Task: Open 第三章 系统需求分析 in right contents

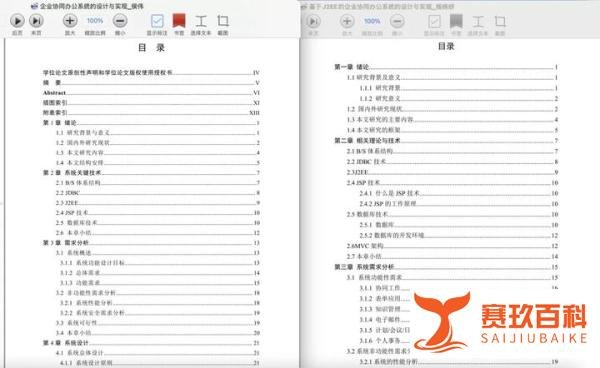Action: (x=447, y=267)
